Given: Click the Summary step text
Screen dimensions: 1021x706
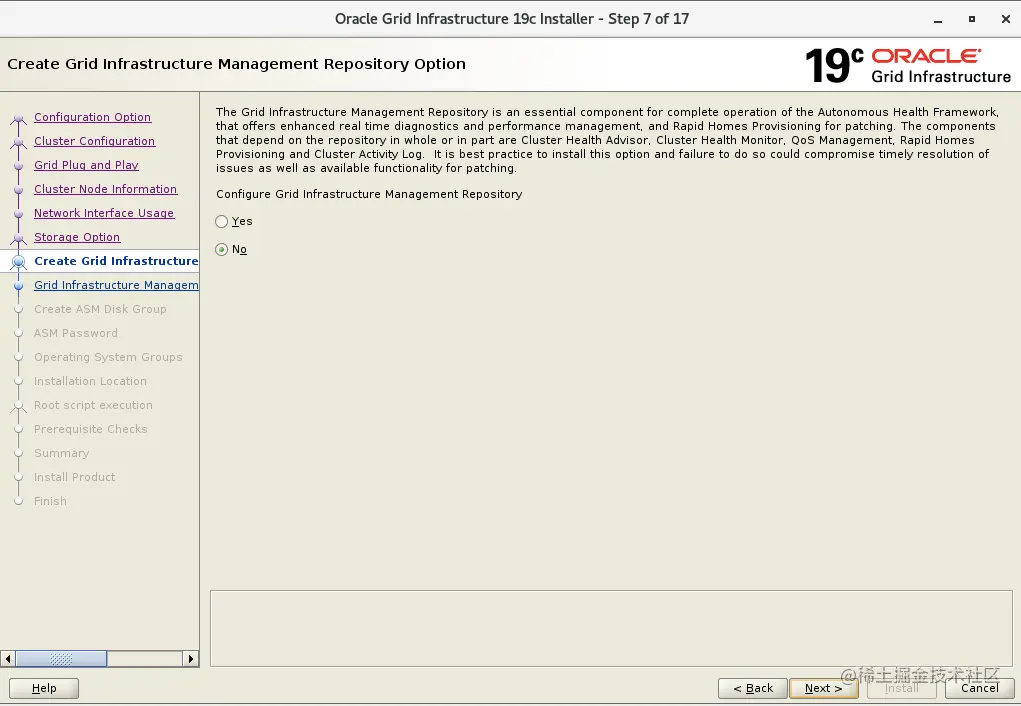Looking at the screenshot, I should (61, 453).
